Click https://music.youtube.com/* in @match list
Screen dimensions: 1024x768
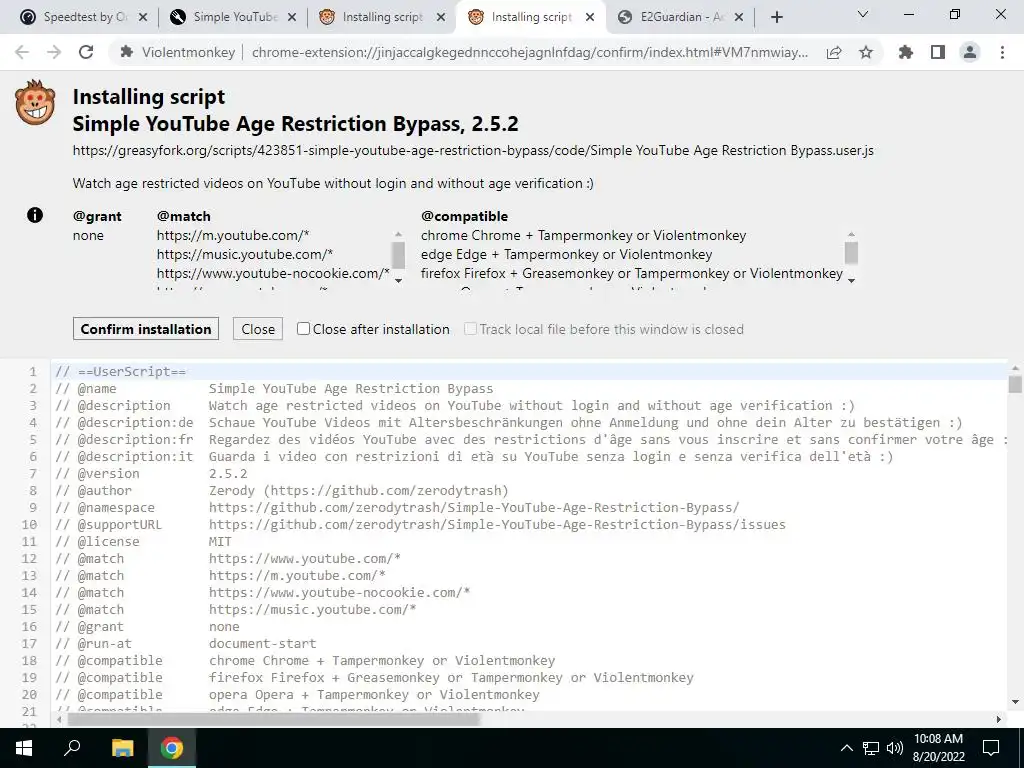click(245, 254)
